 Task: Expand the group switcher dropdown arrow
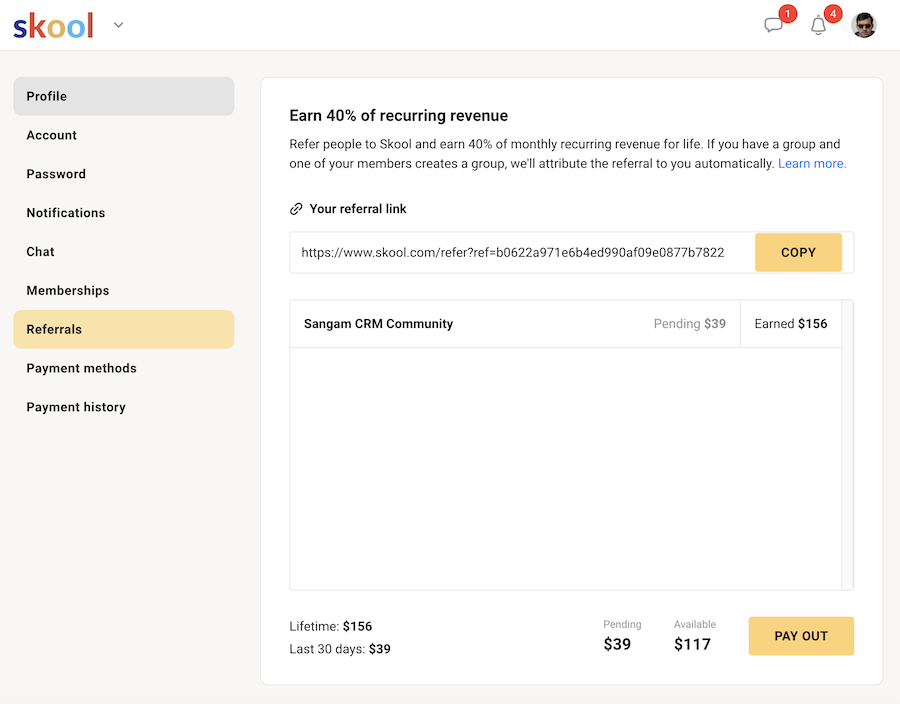click(x=118, y=25)
